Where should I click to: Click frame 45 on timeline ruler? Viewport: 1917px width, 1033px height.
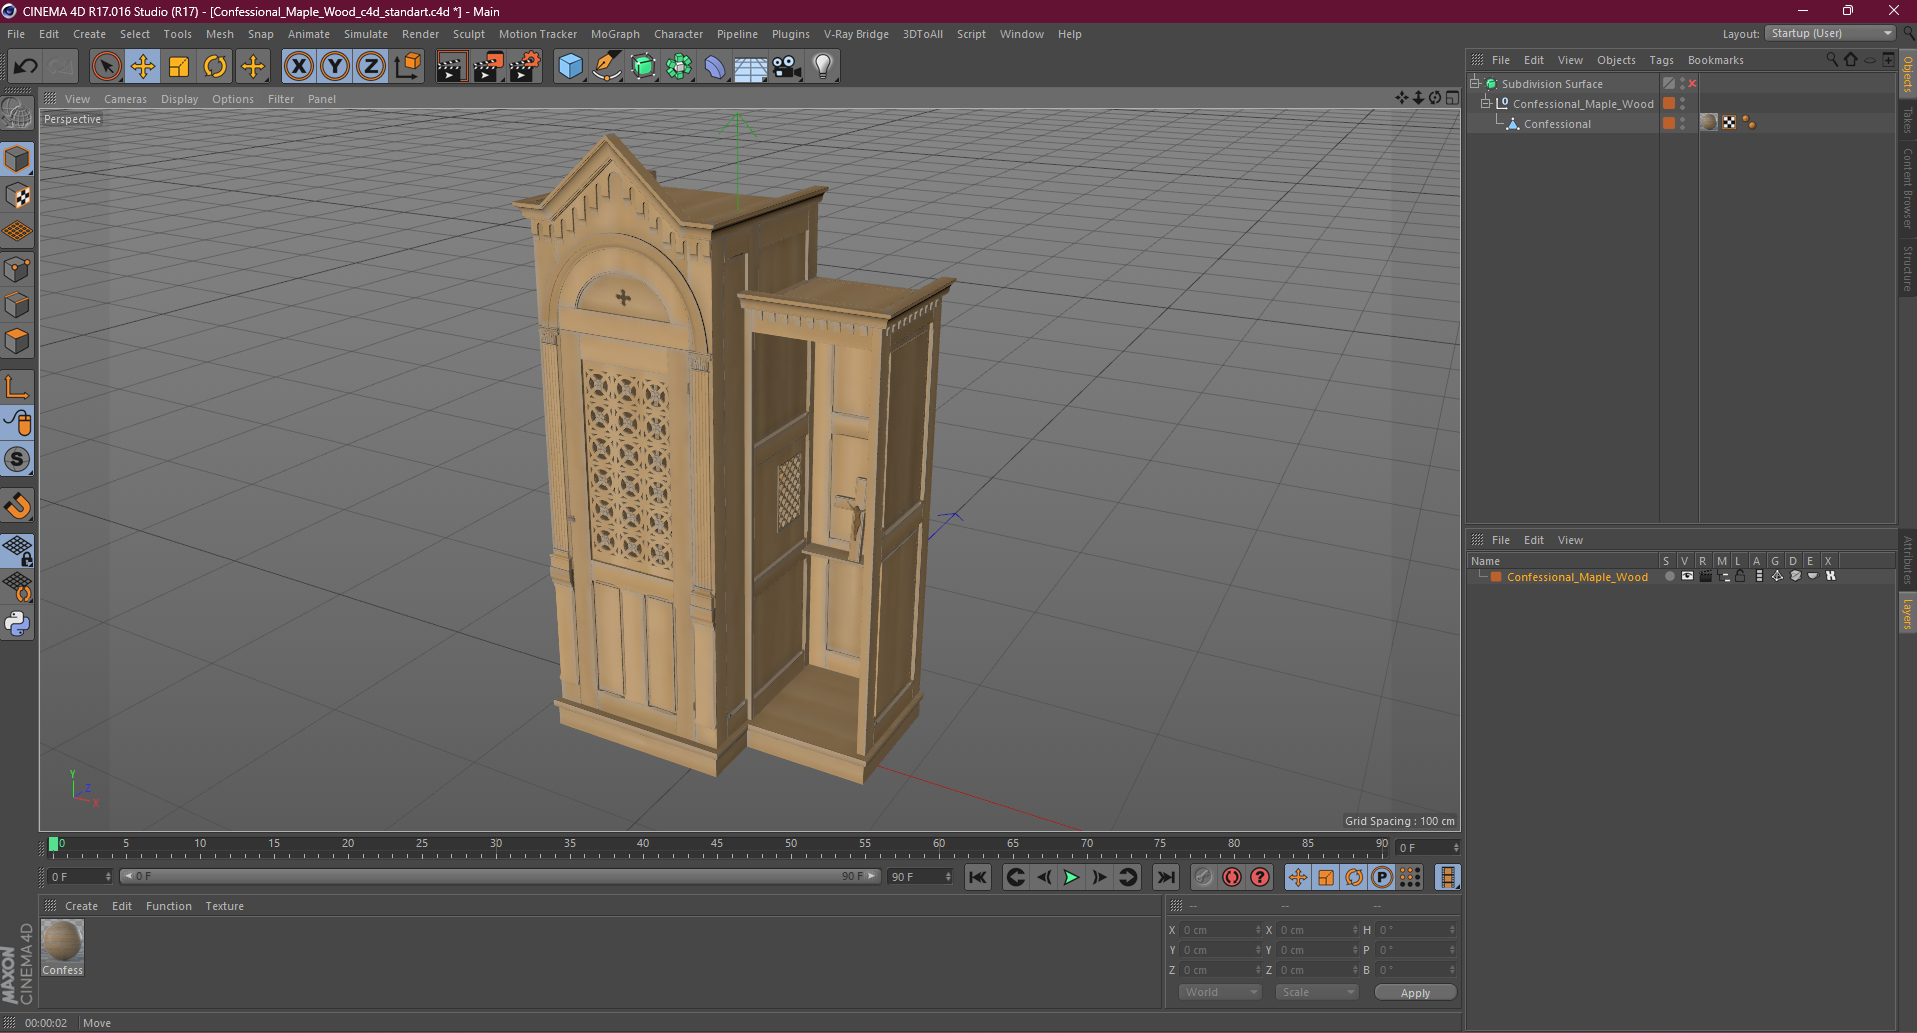(x=716, y=846)
